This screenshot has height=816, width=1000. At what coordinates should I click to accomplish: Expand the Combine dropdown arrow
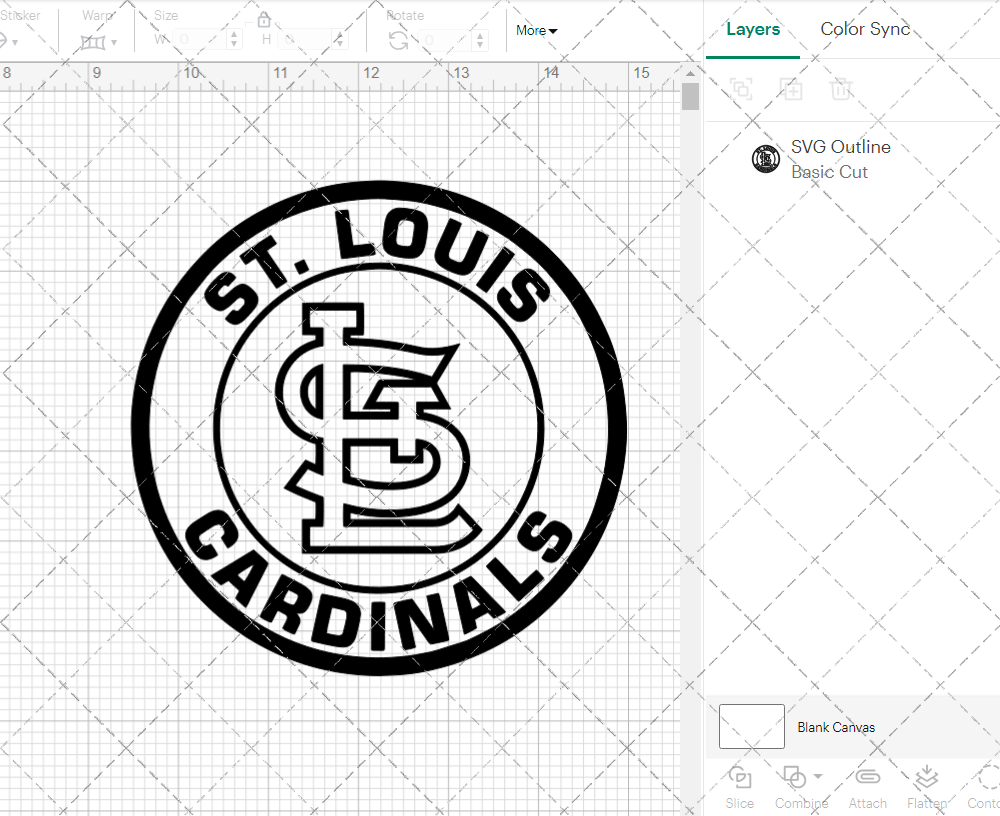coord(818,776)
